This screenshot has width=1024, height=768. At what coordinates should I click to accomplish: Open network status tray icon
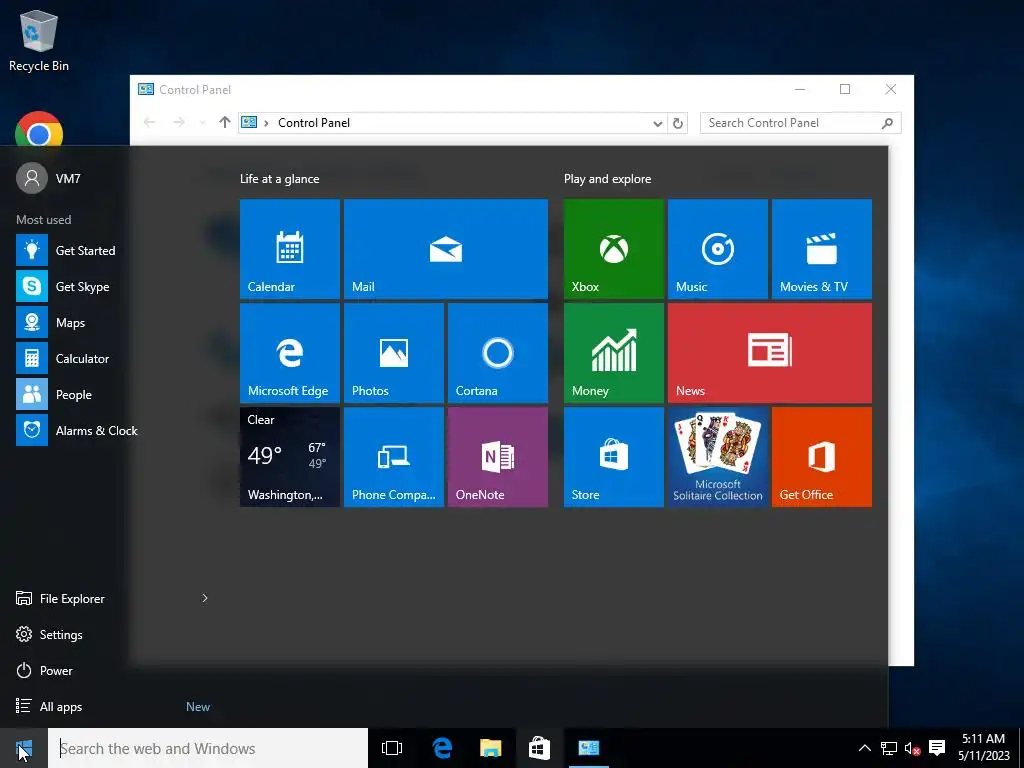pos(888,748)
